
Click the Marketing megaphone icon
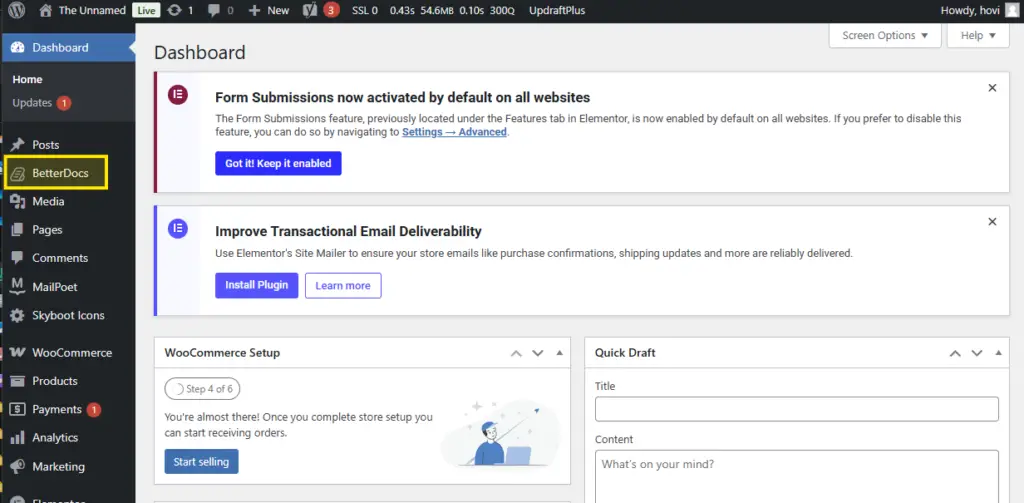[x=18, y=466]
